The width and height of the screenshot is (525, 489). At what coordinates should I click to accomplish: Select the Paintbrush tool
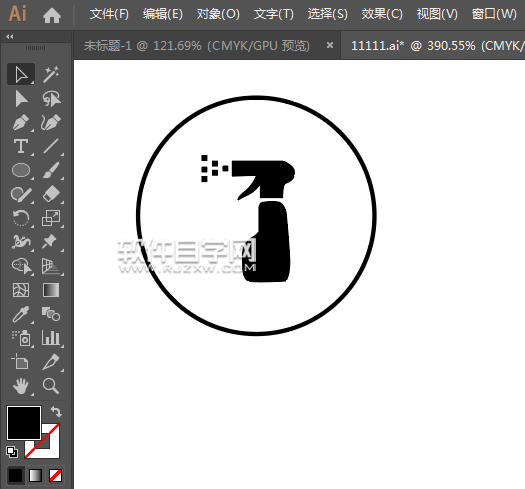click(x=51, y=170)
